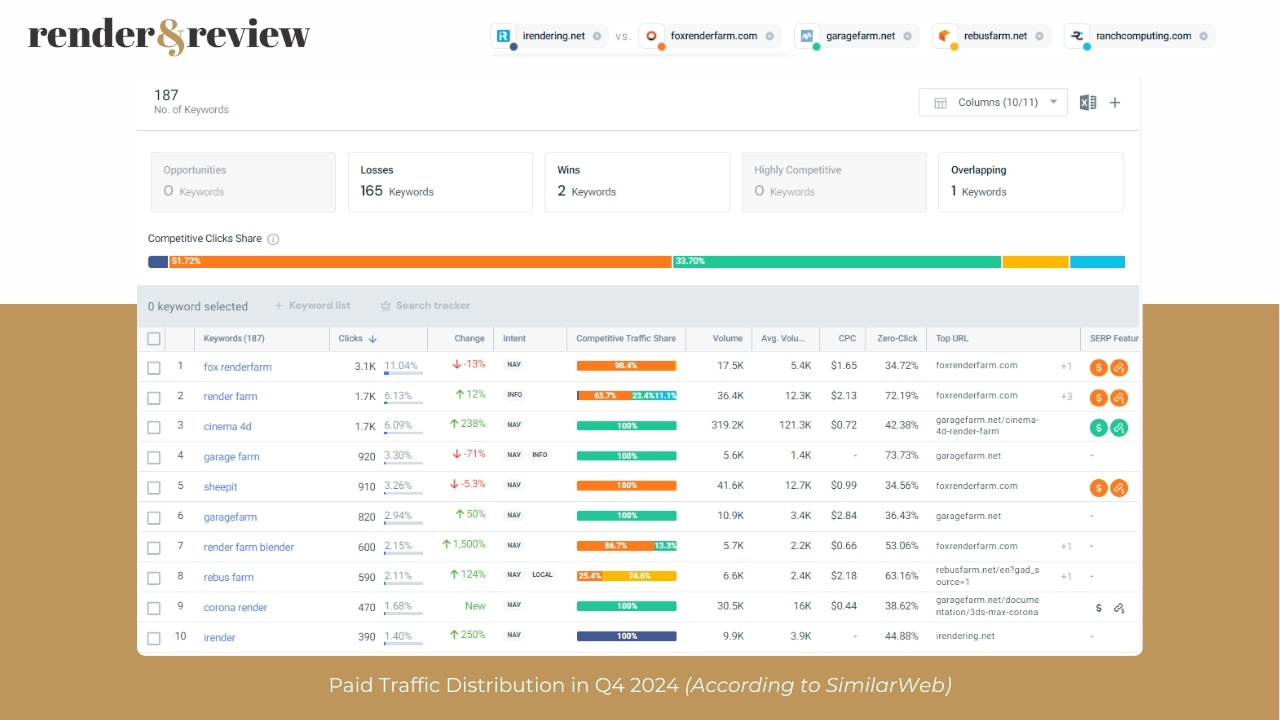Click the yellow clicks share bar segment
The image size is (1280, 720).
pos(1036,262)
